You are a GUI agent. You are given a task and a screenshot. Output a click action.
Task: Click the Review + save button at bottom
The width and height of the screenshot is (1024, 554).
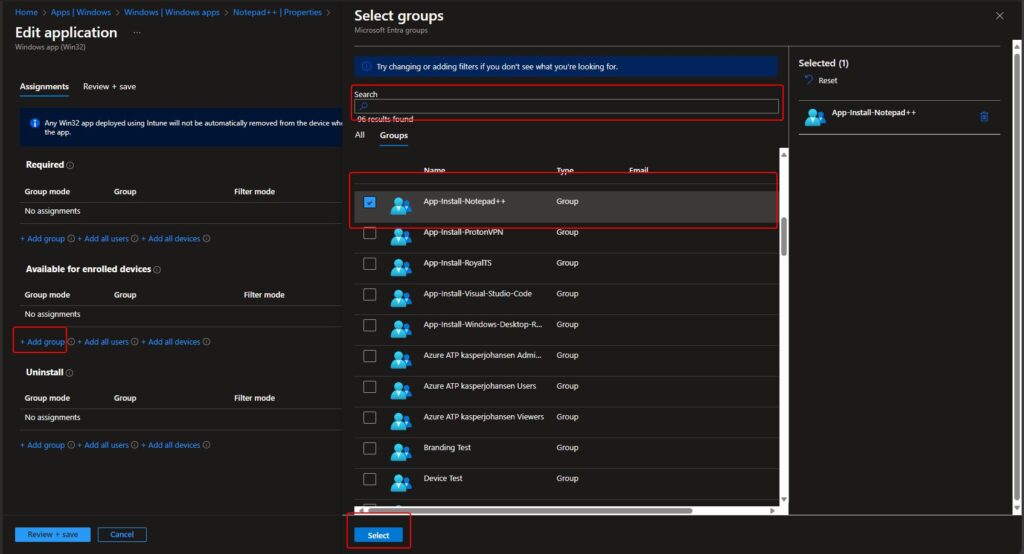tap(52, 534)
